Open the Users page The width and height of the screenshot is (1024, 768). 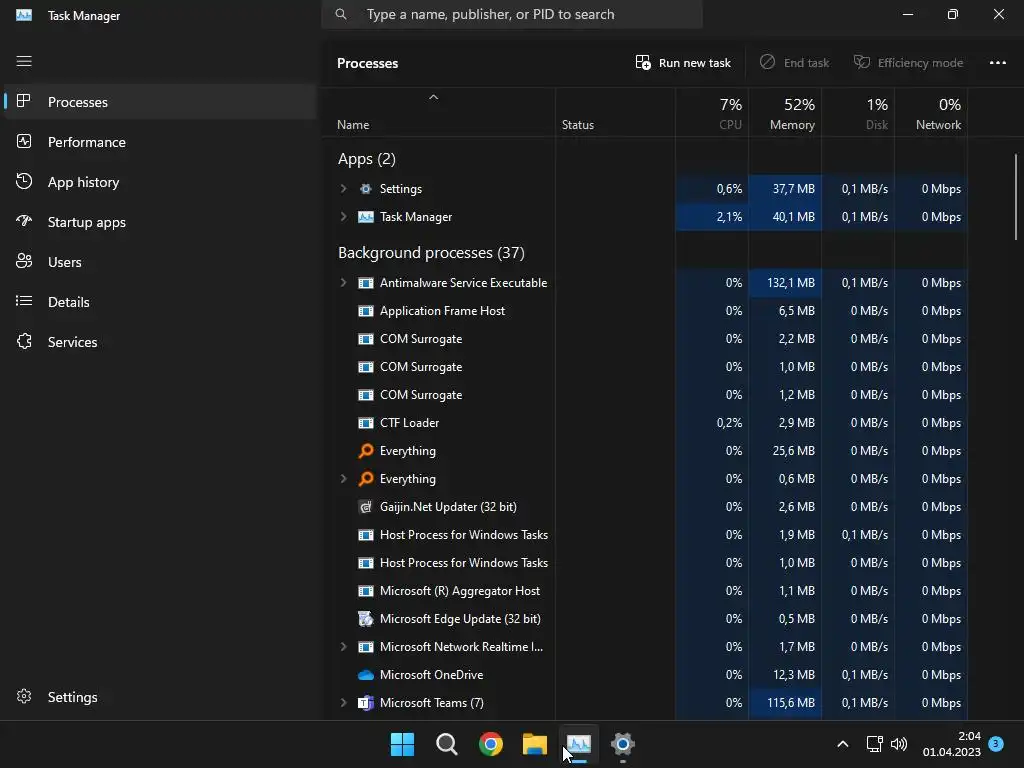(x=159, y=261)
